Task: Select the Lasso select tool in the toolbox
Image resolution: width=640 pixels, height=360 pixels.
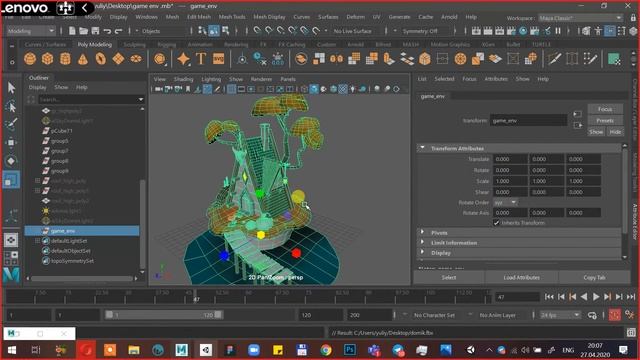Action: (11, 106)
